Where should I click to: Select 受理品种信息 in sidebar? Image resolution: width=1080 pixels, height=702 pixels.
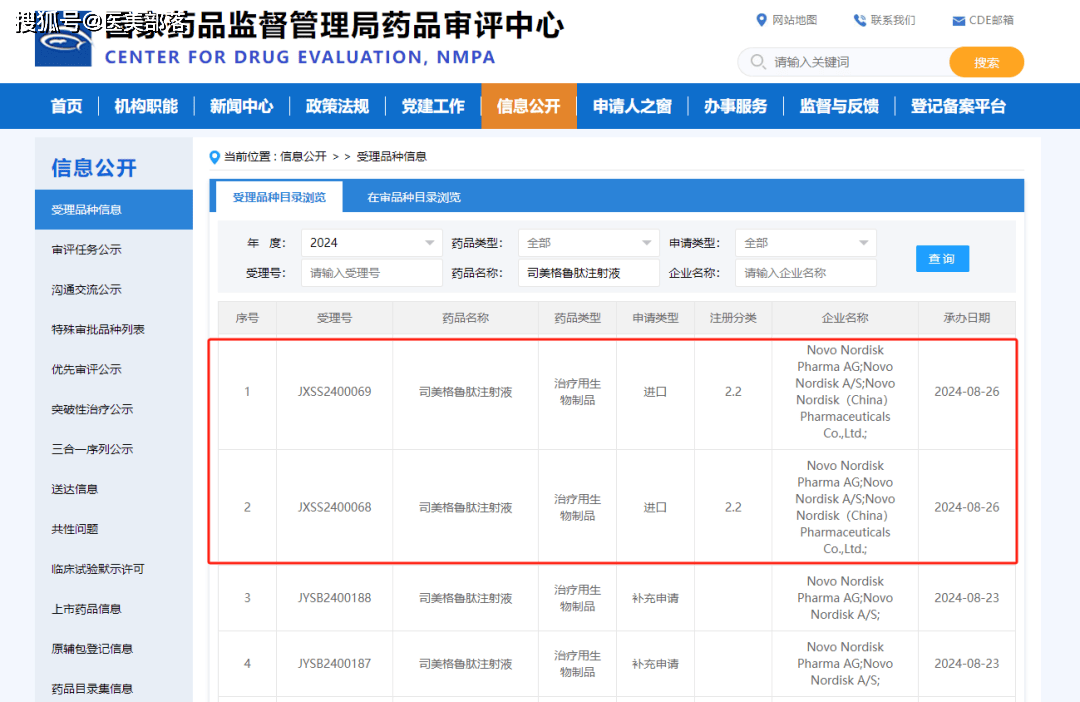pos(114,209)
